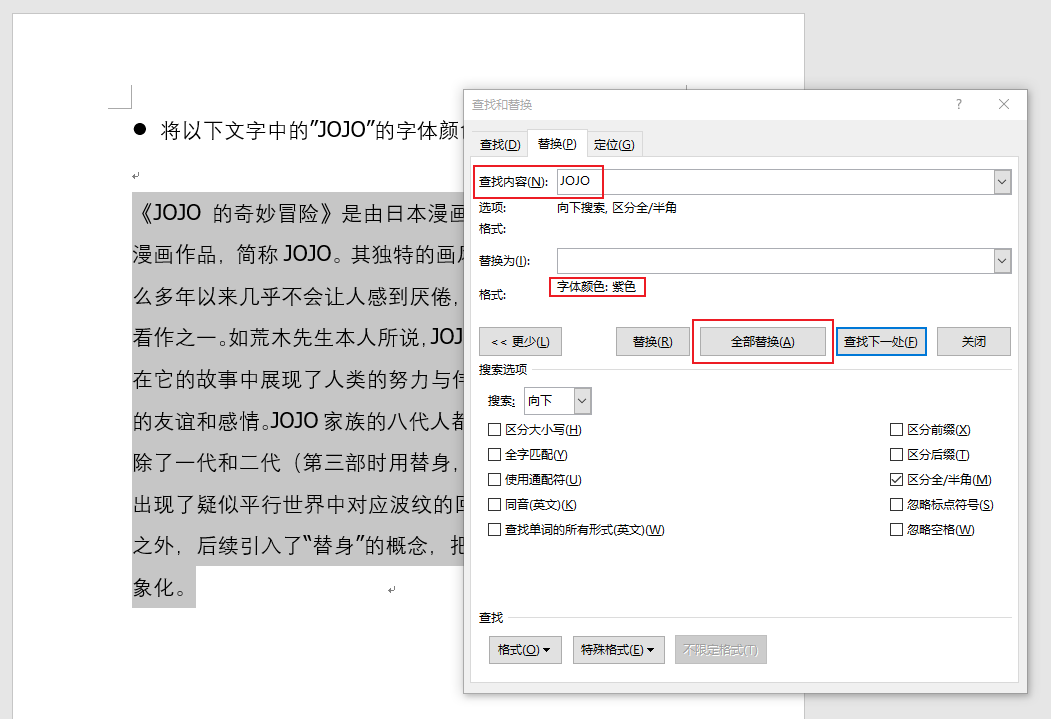The height and width of the screenshot is (719, 1051).
Task: Click the 全部替换(A) button
Action: pos(763,342)
